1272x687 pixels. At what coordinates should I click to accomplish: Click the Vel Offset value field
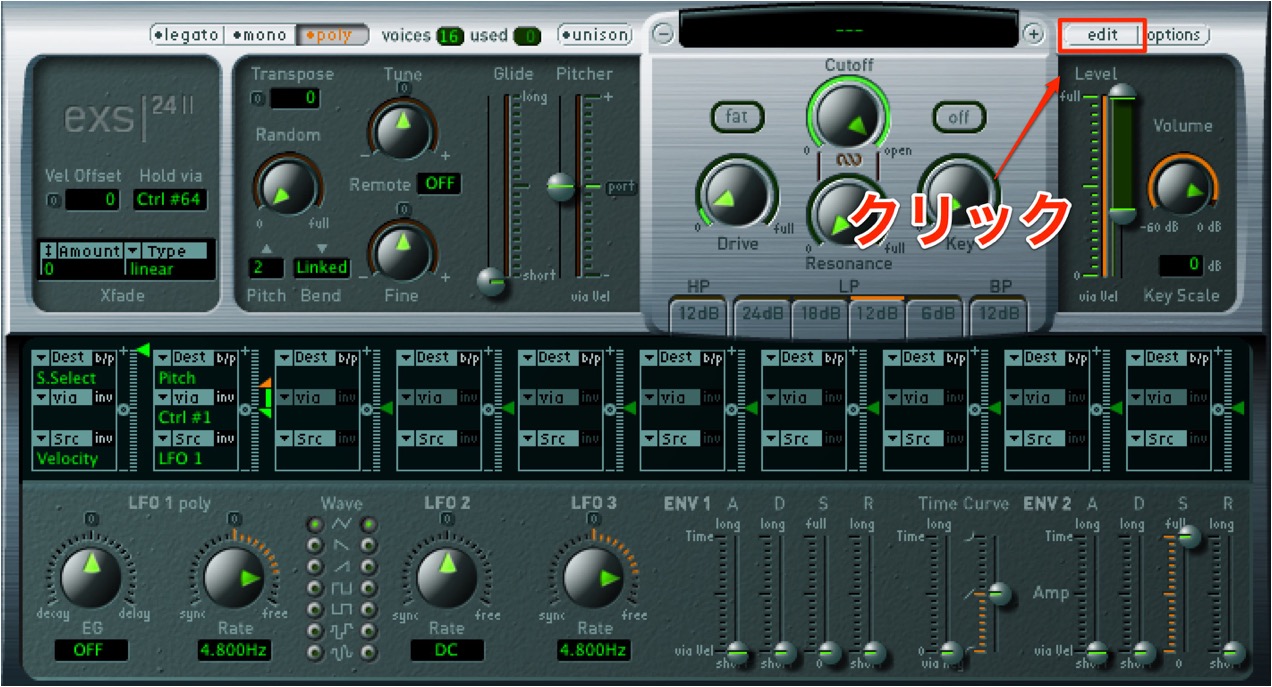(93, 200)
